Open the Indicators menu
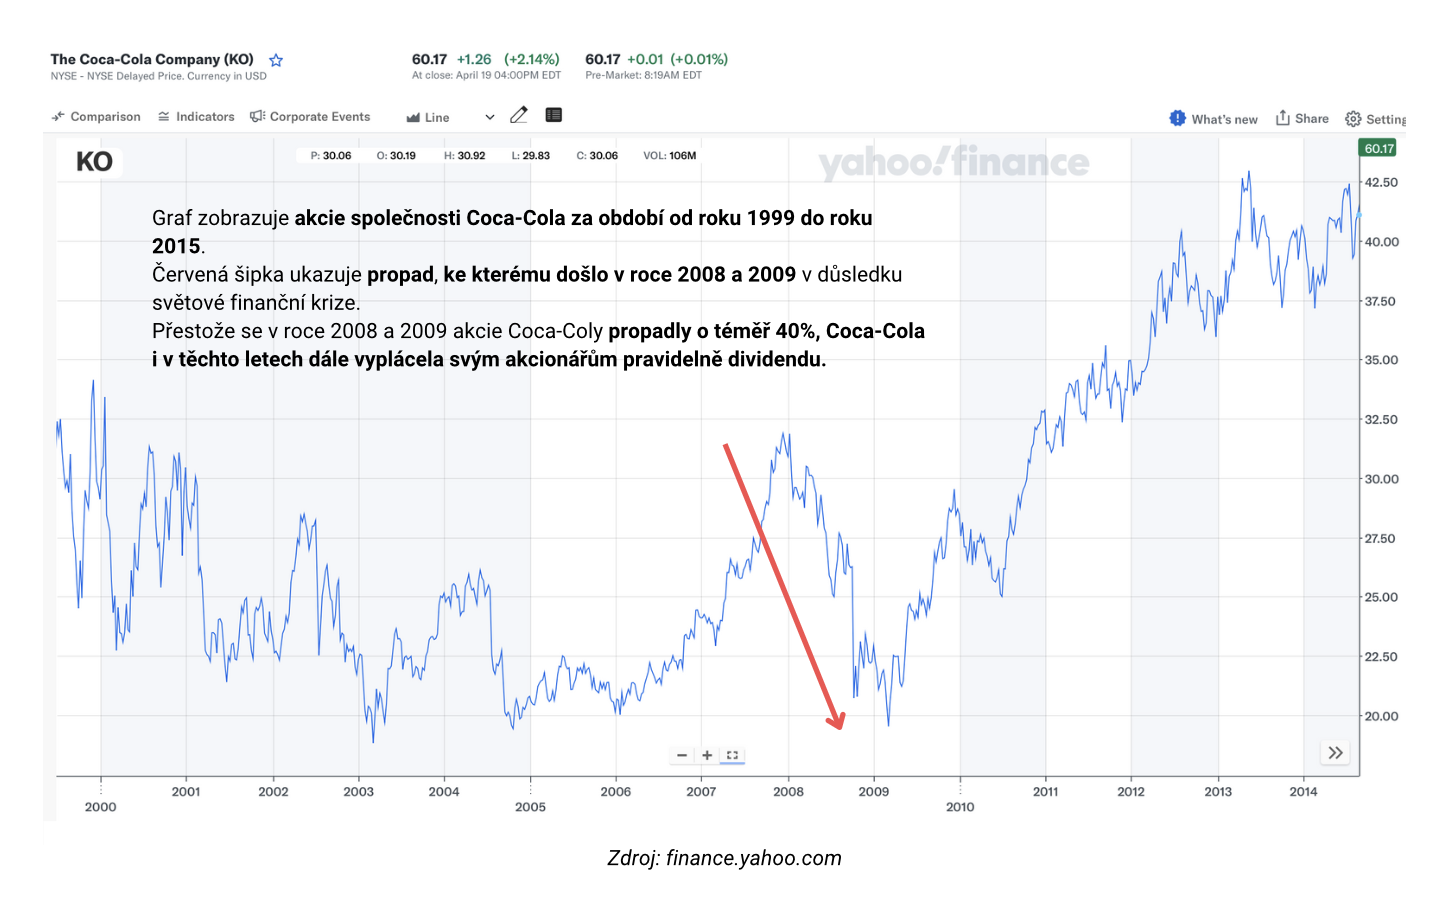Image resolution: width=1450 pixels, height=902 pixels. click(196, 117)
